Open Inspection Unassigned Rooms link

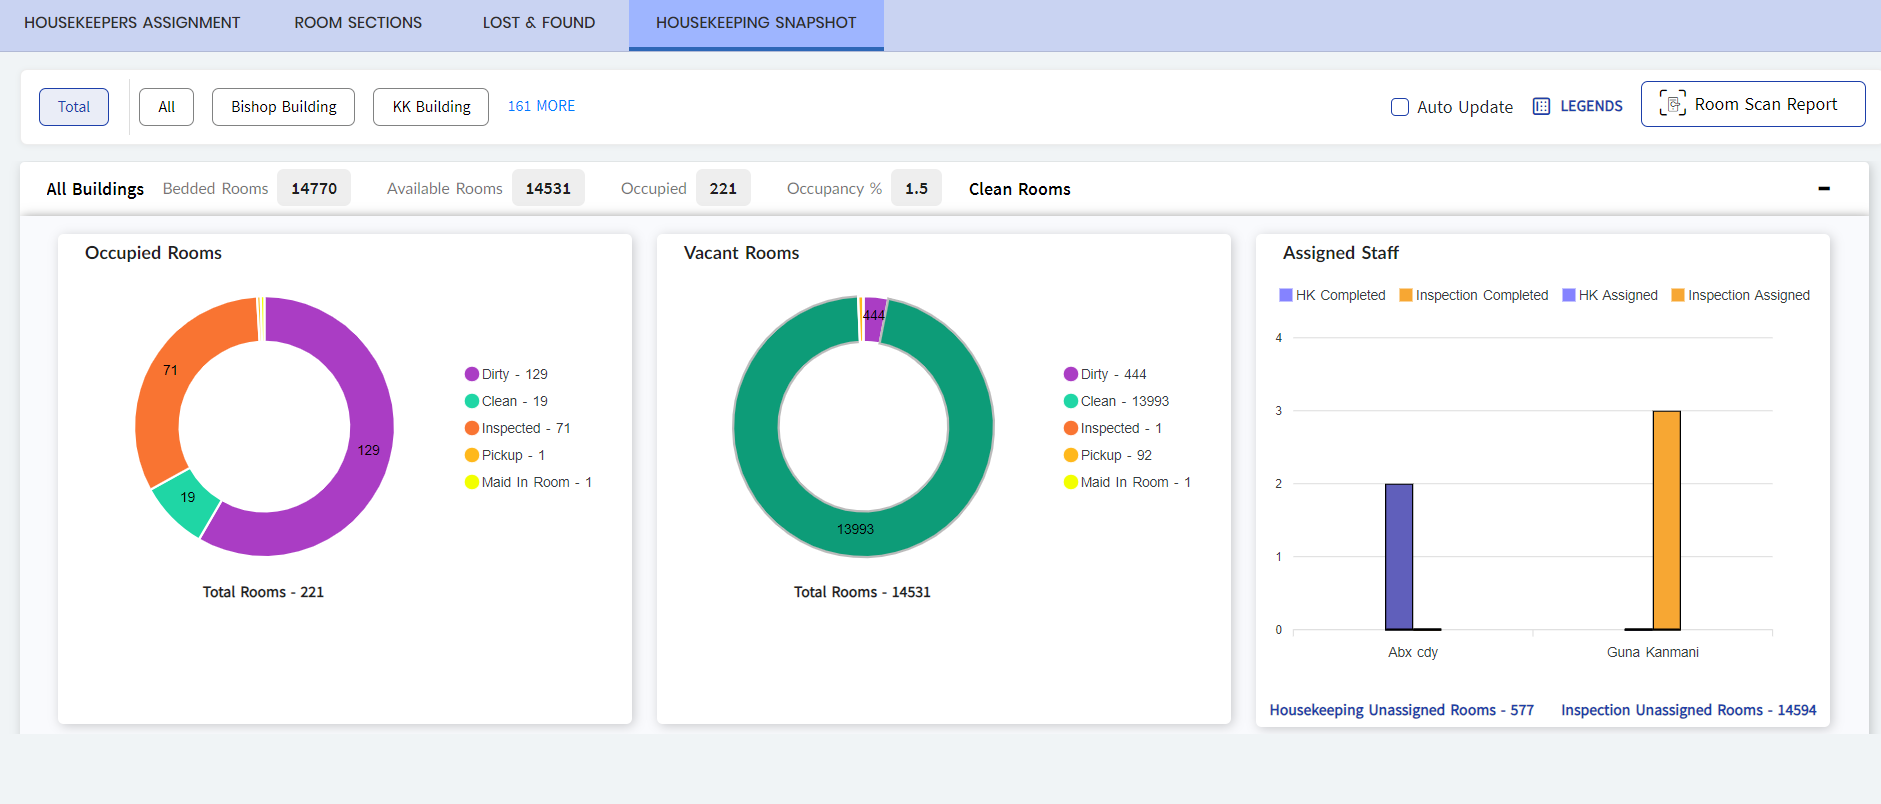(x=1688, y=710)
